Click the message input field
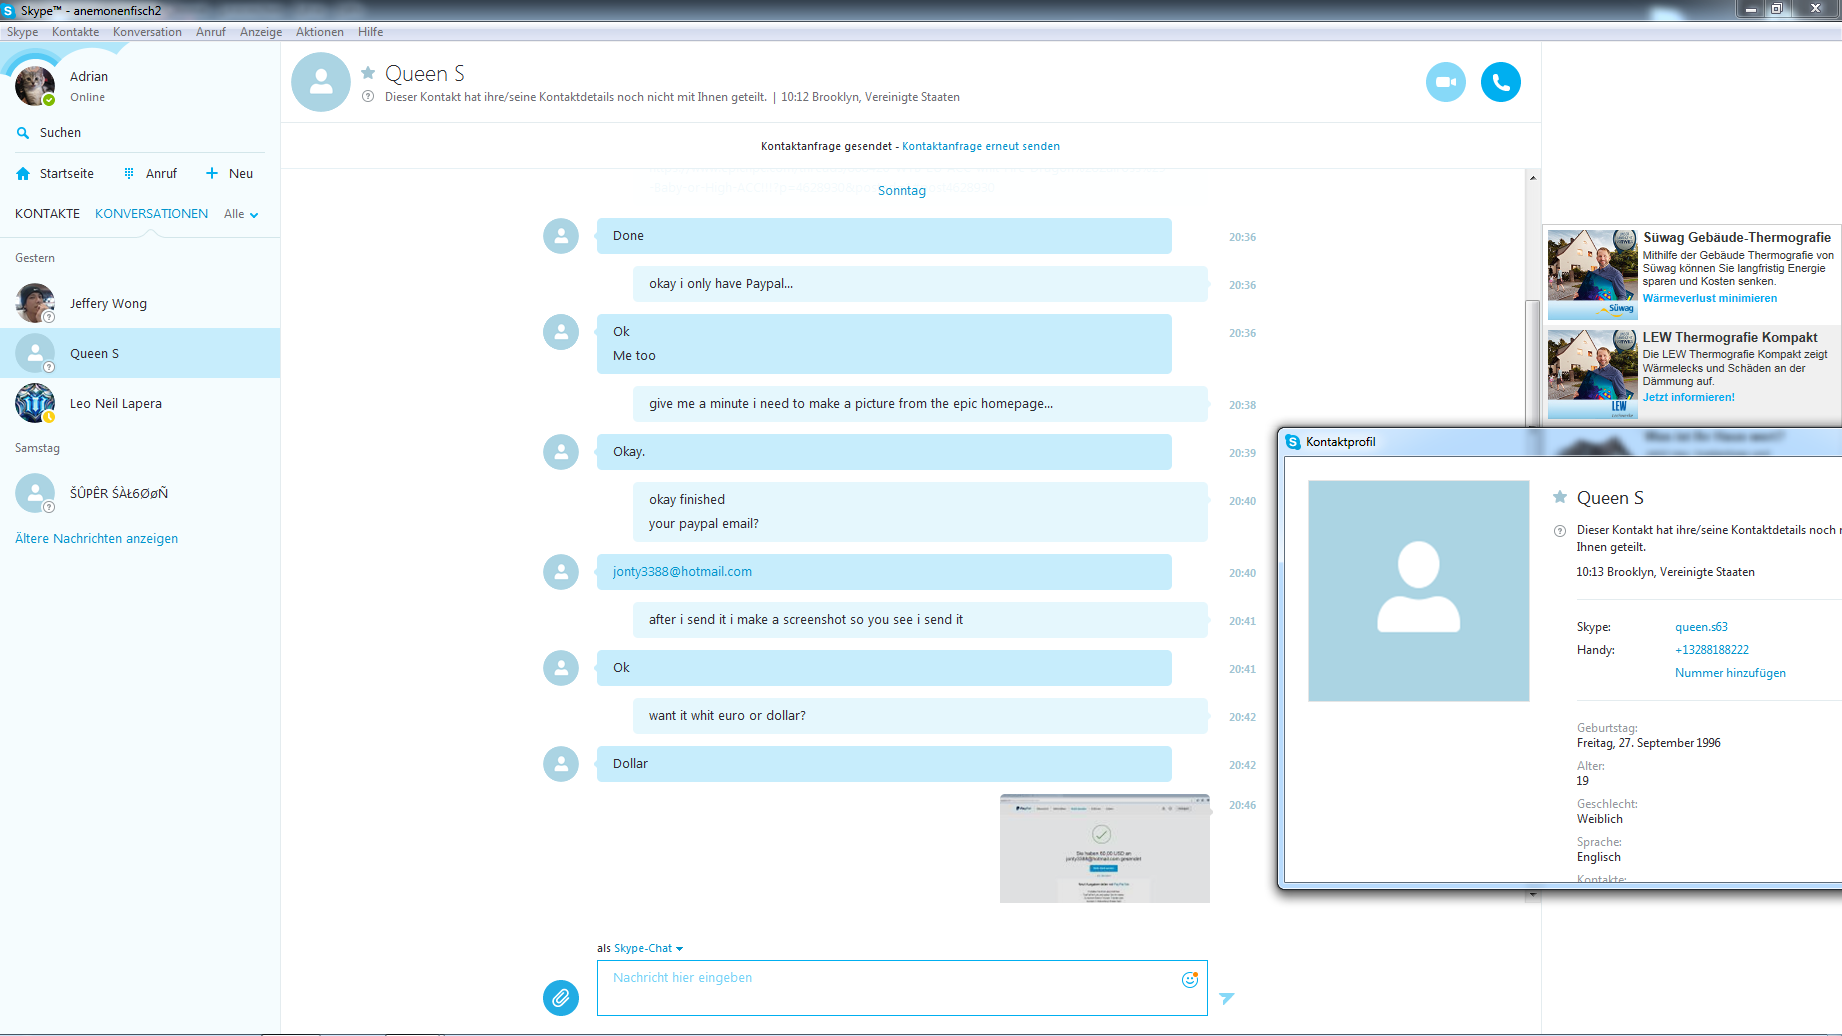This screenshot has height=1036, width=1842. point(902,988)
